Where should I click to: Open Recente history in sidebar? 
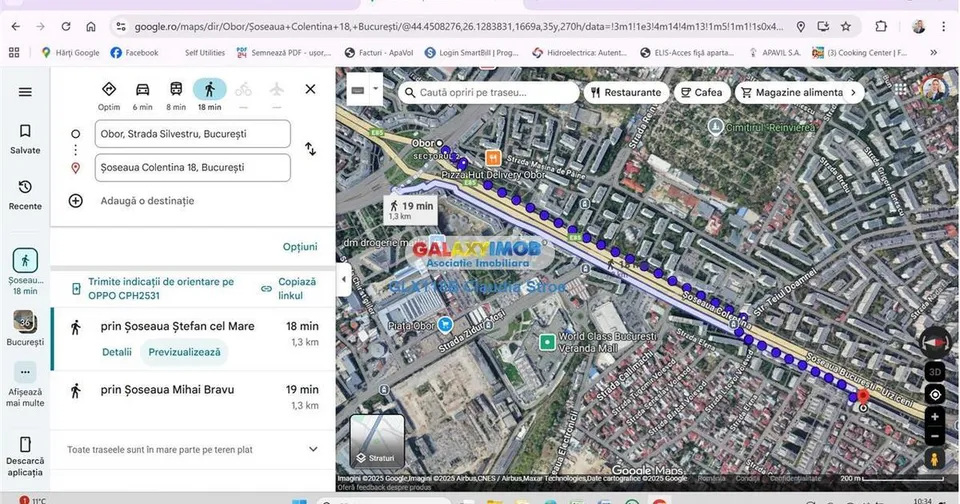click(25, 195)
